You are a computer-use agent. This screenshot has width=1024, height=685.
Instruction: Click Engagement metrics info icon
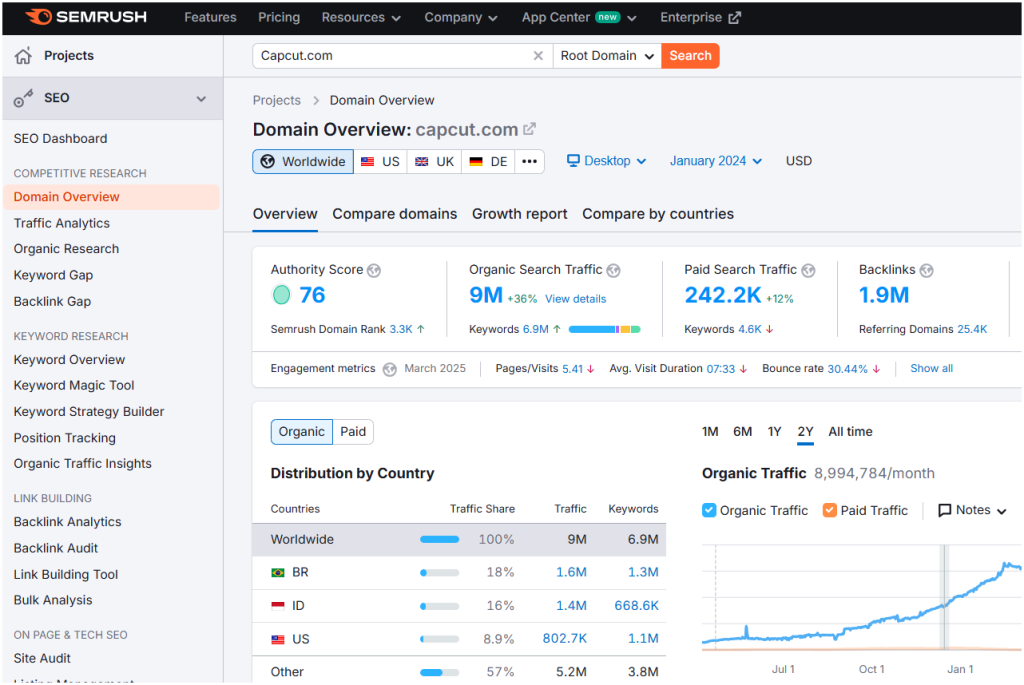click(x=390, y=370)
